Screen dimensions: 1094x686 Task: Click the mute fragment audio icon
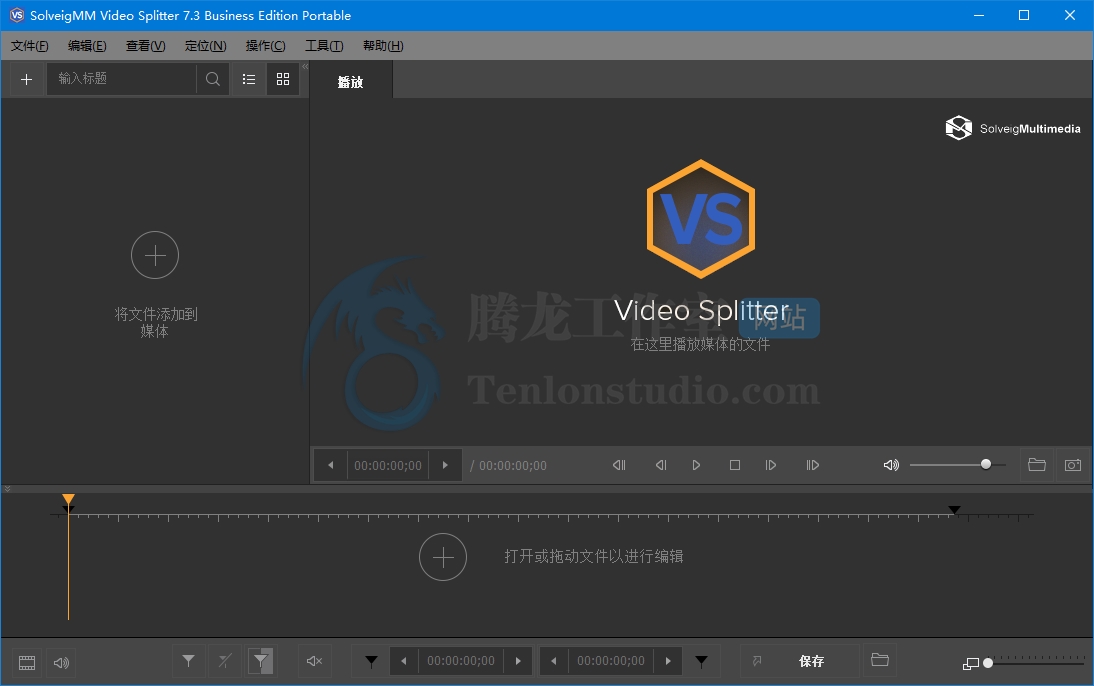pyautogui.click(x=315, y=661)
